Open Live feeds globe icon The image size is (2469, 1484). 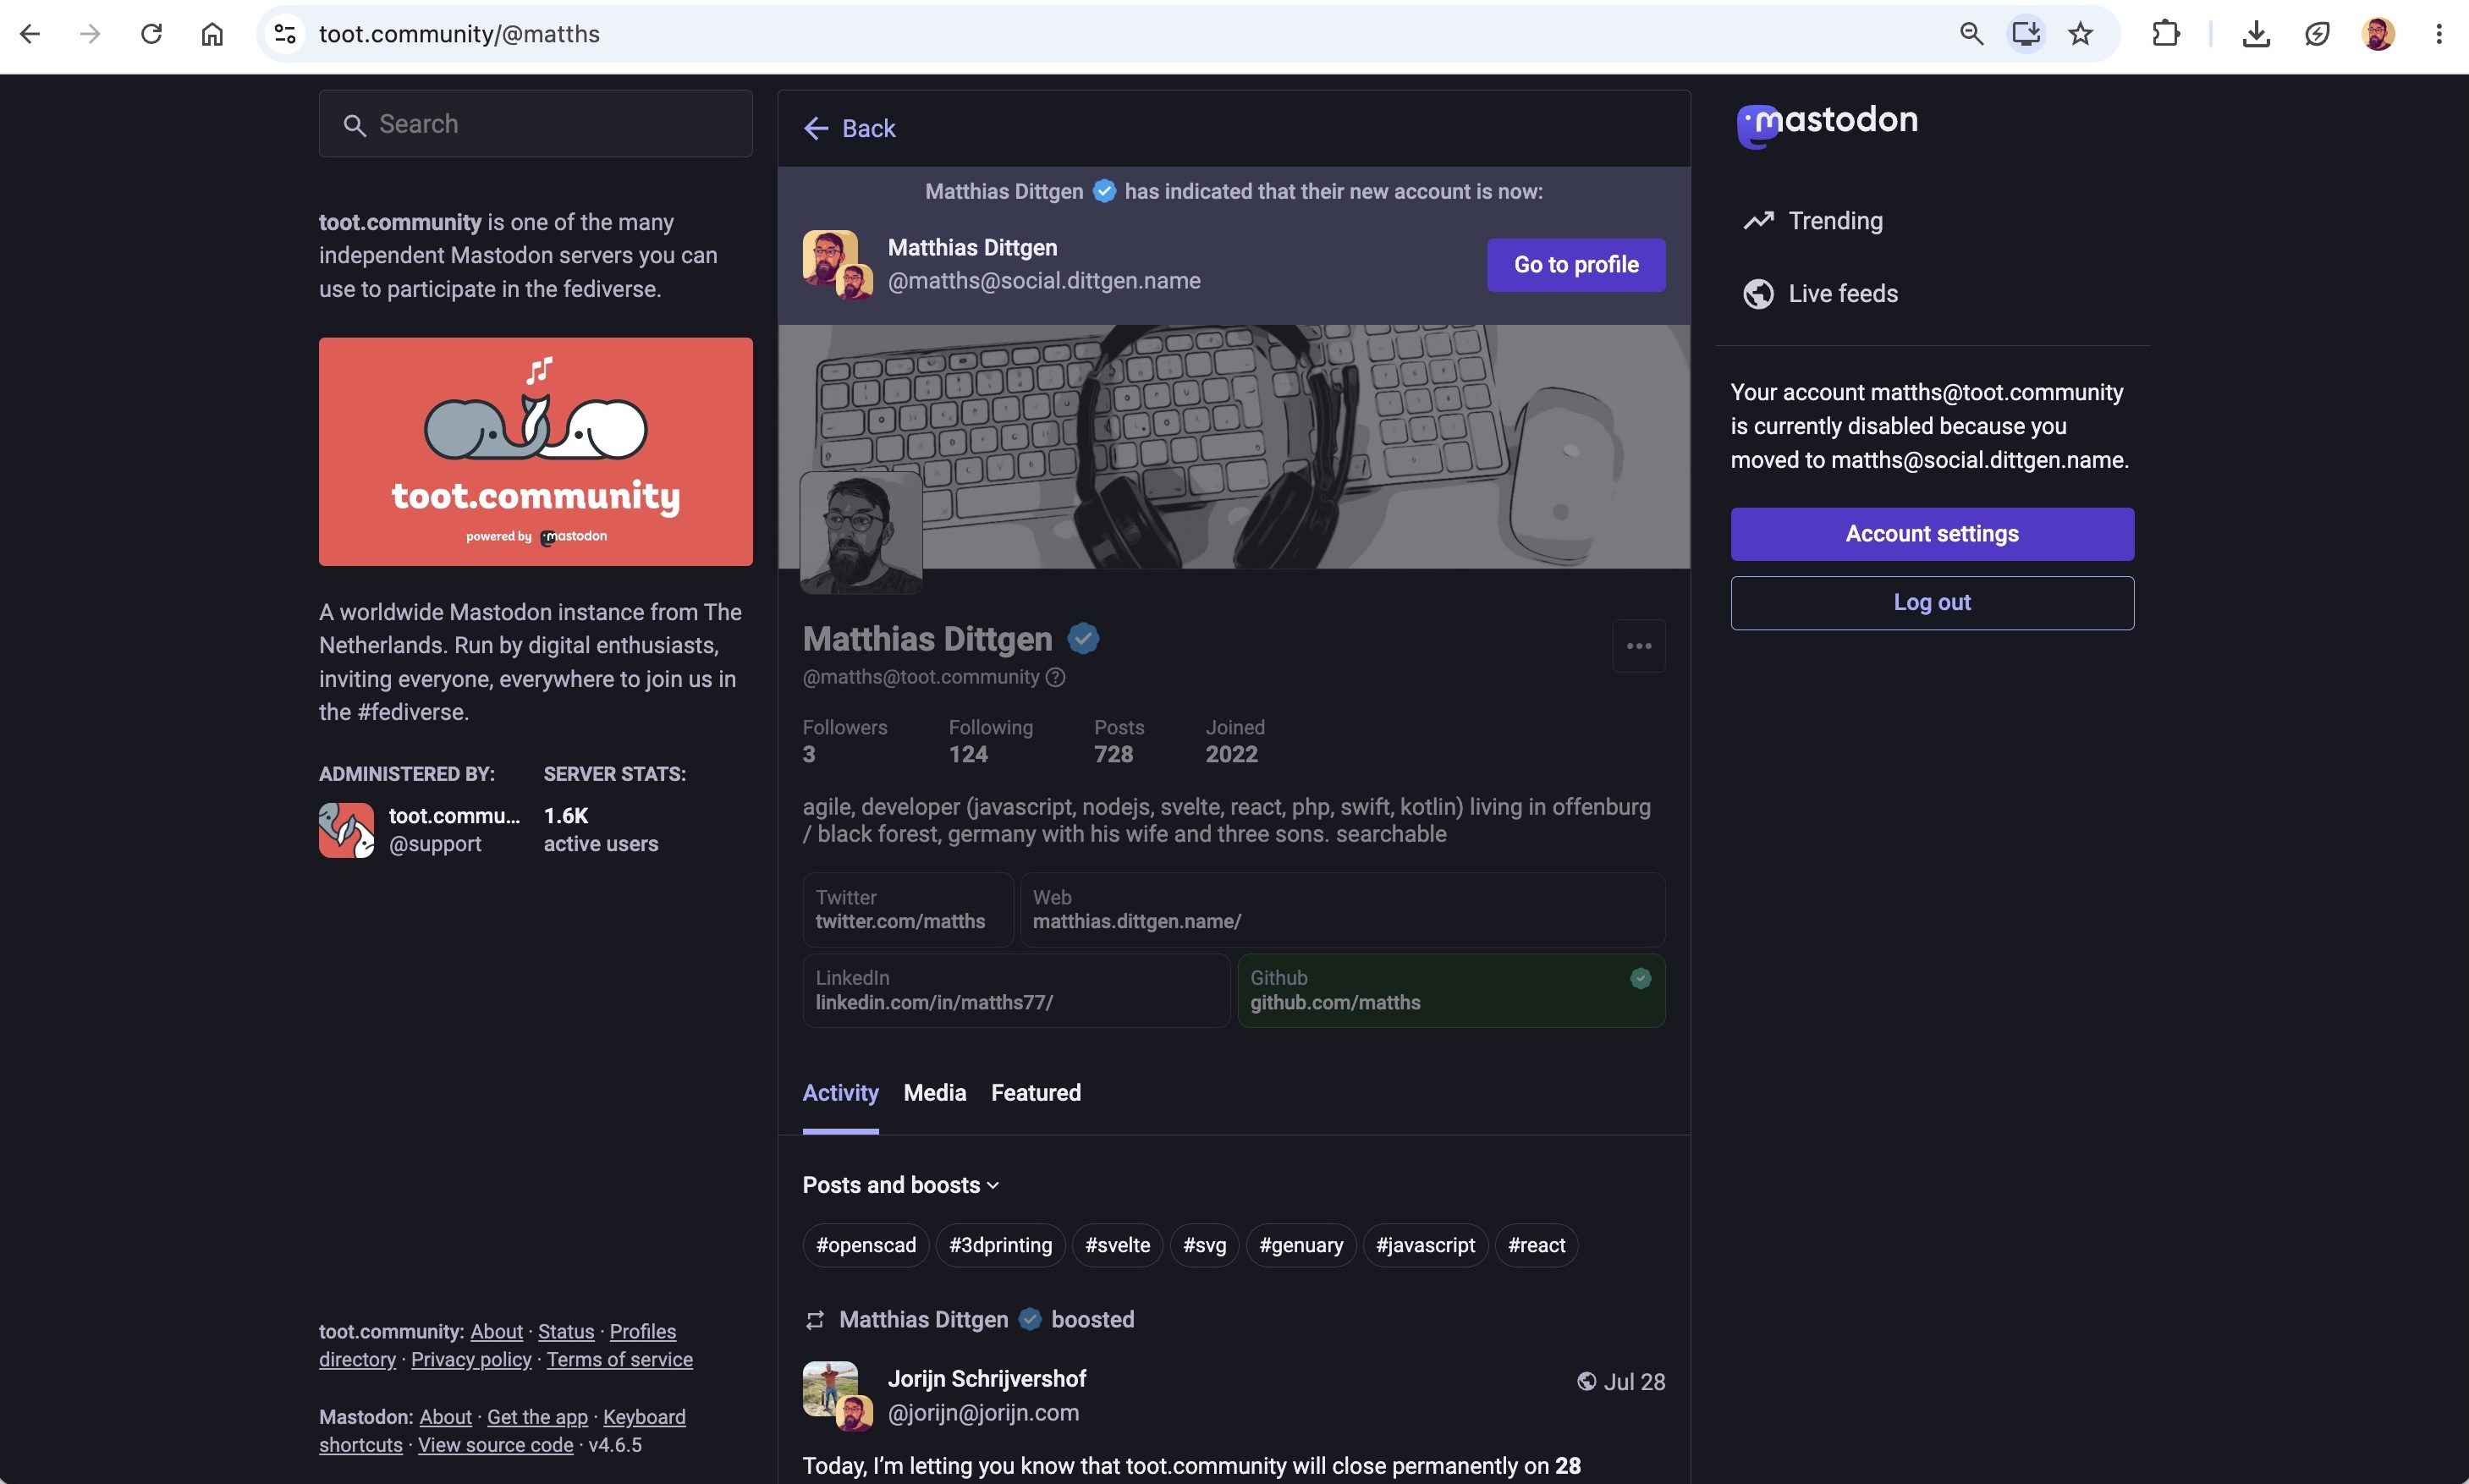coord(1758,294)
